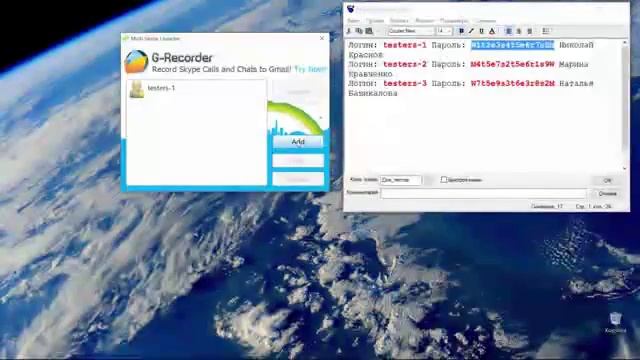The image size is (640, 360).
Task: Insert a bulleted list in the editor
Action: (x=546, y=31)
